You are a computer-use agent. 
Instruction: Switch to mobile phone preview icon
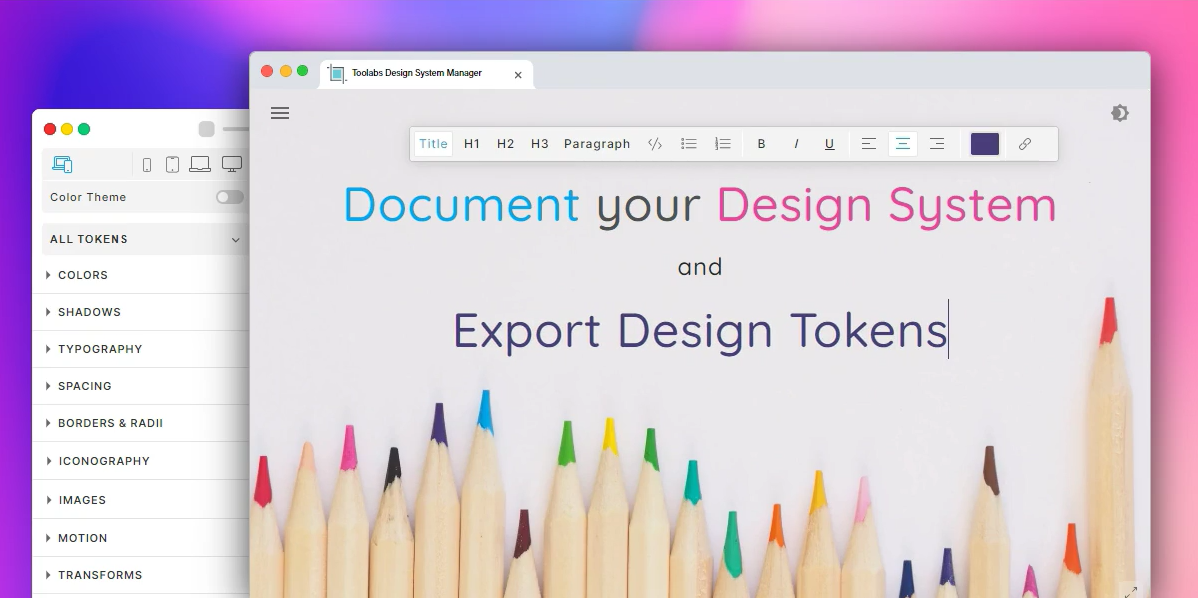[147, 163]
